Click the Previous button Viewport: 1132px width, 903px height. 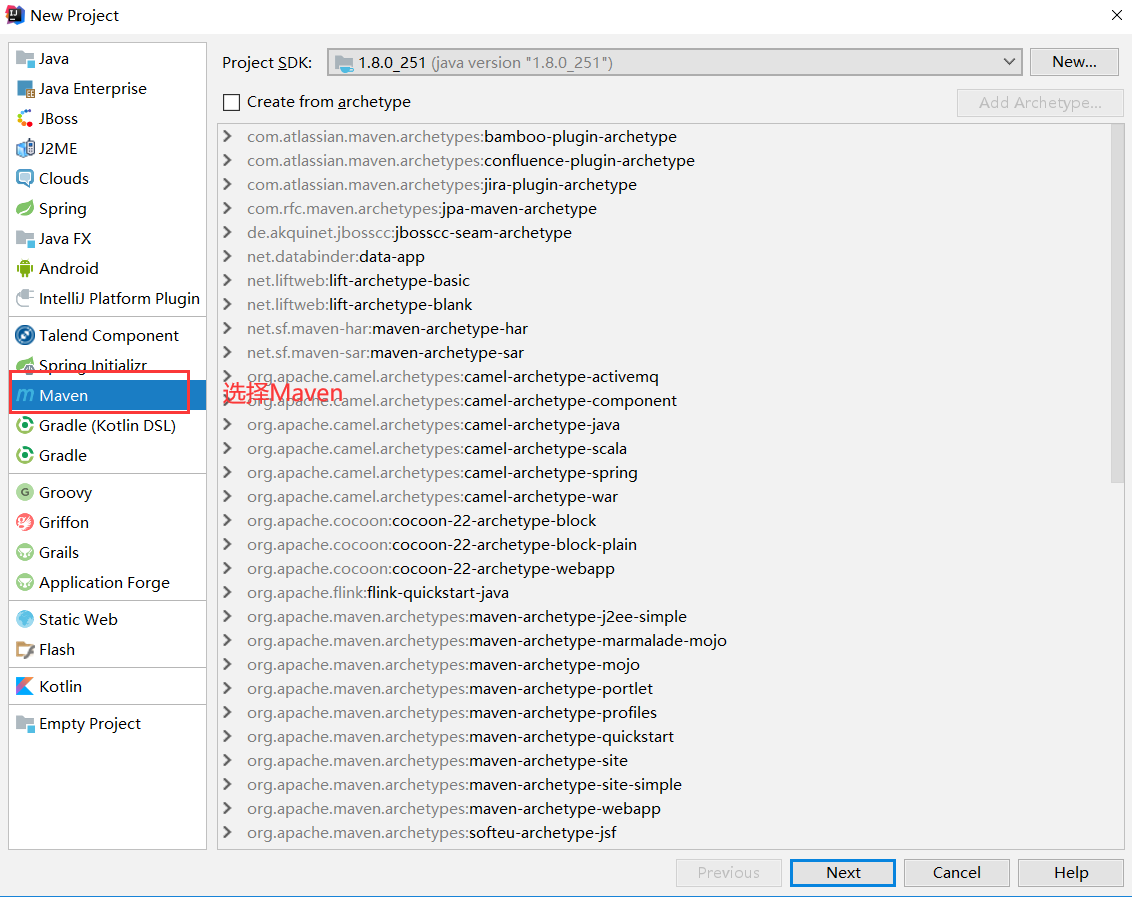coord(728,873)
